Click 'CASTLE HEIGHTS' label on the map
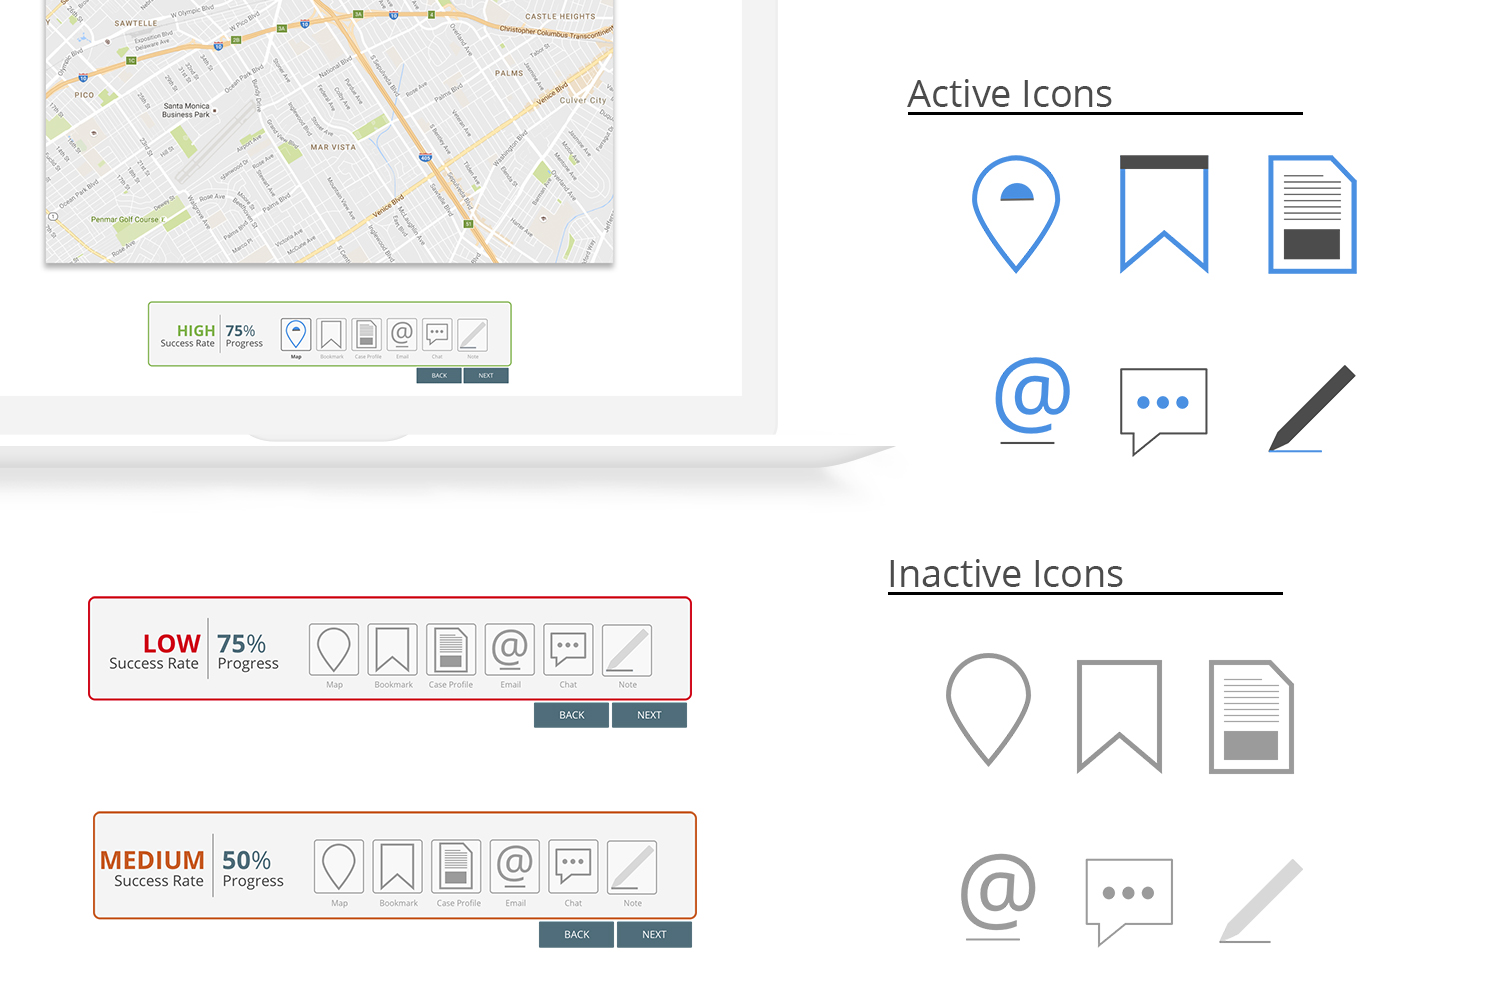 (x=560, y=16)
